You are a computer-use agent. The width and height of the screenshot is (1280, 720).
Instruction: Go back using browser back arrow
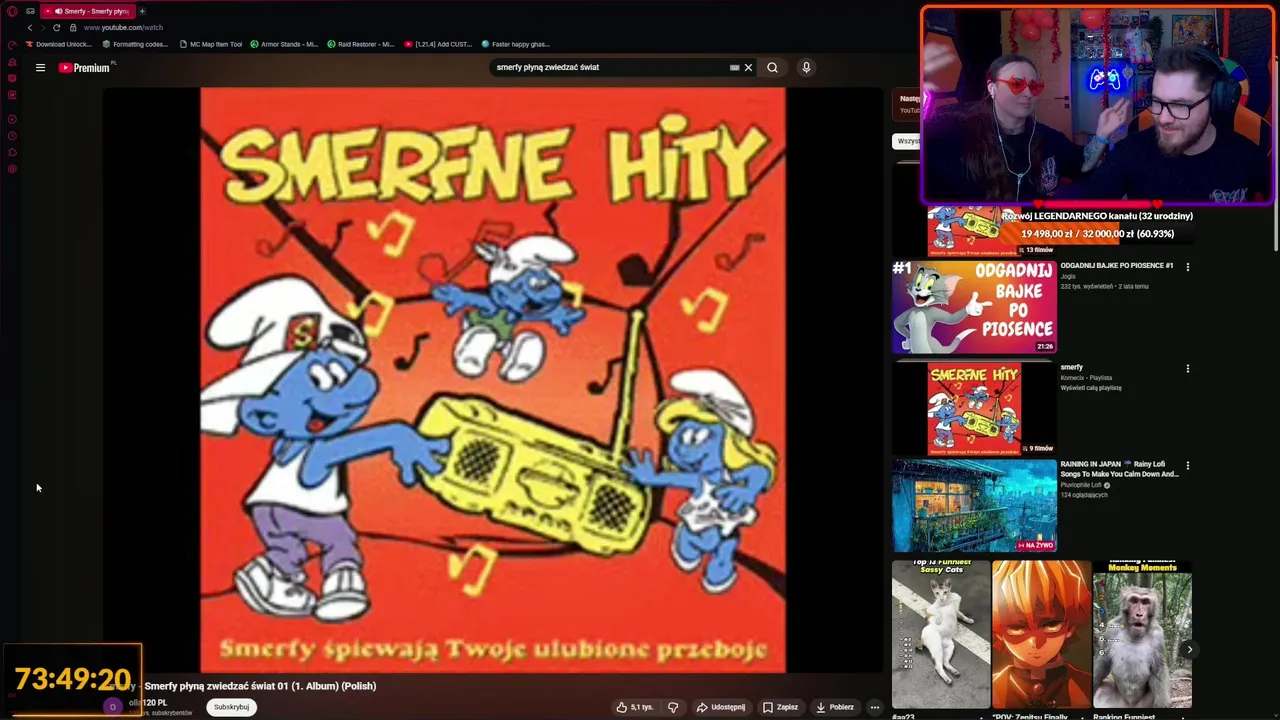point(29,28)
